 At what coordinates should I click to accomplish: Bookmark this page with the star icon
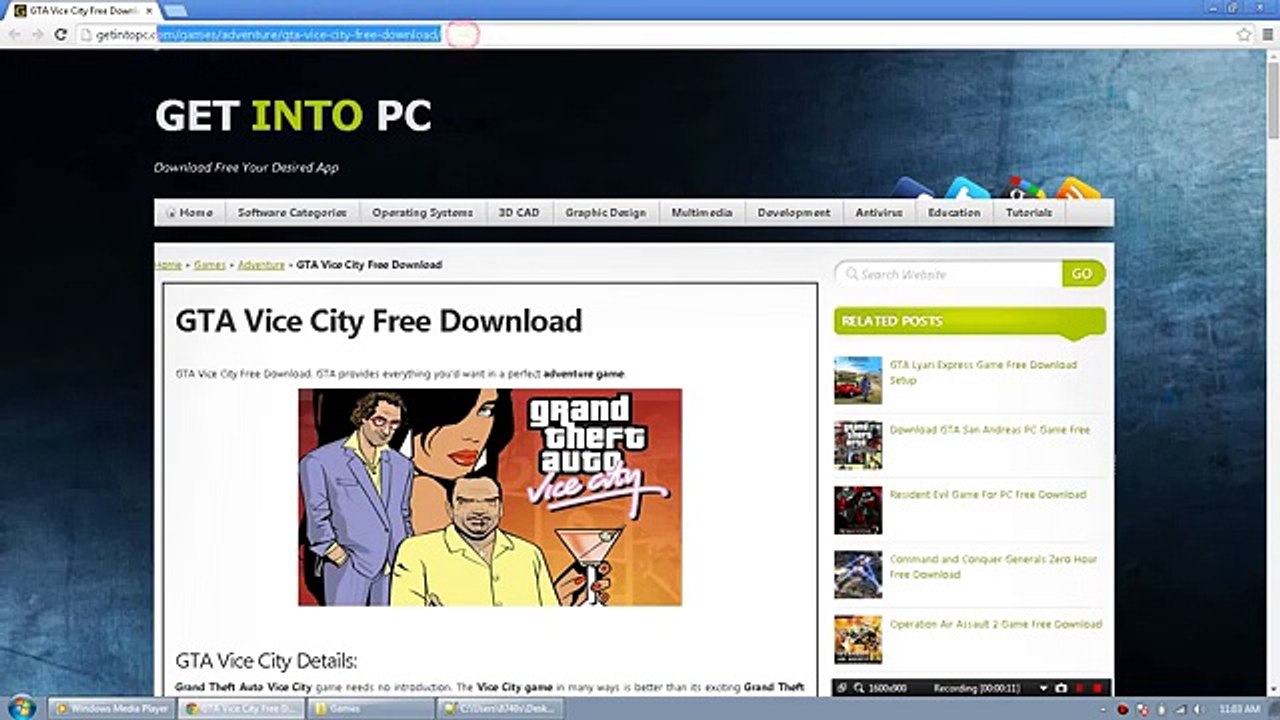click(x=1243, y=34)
